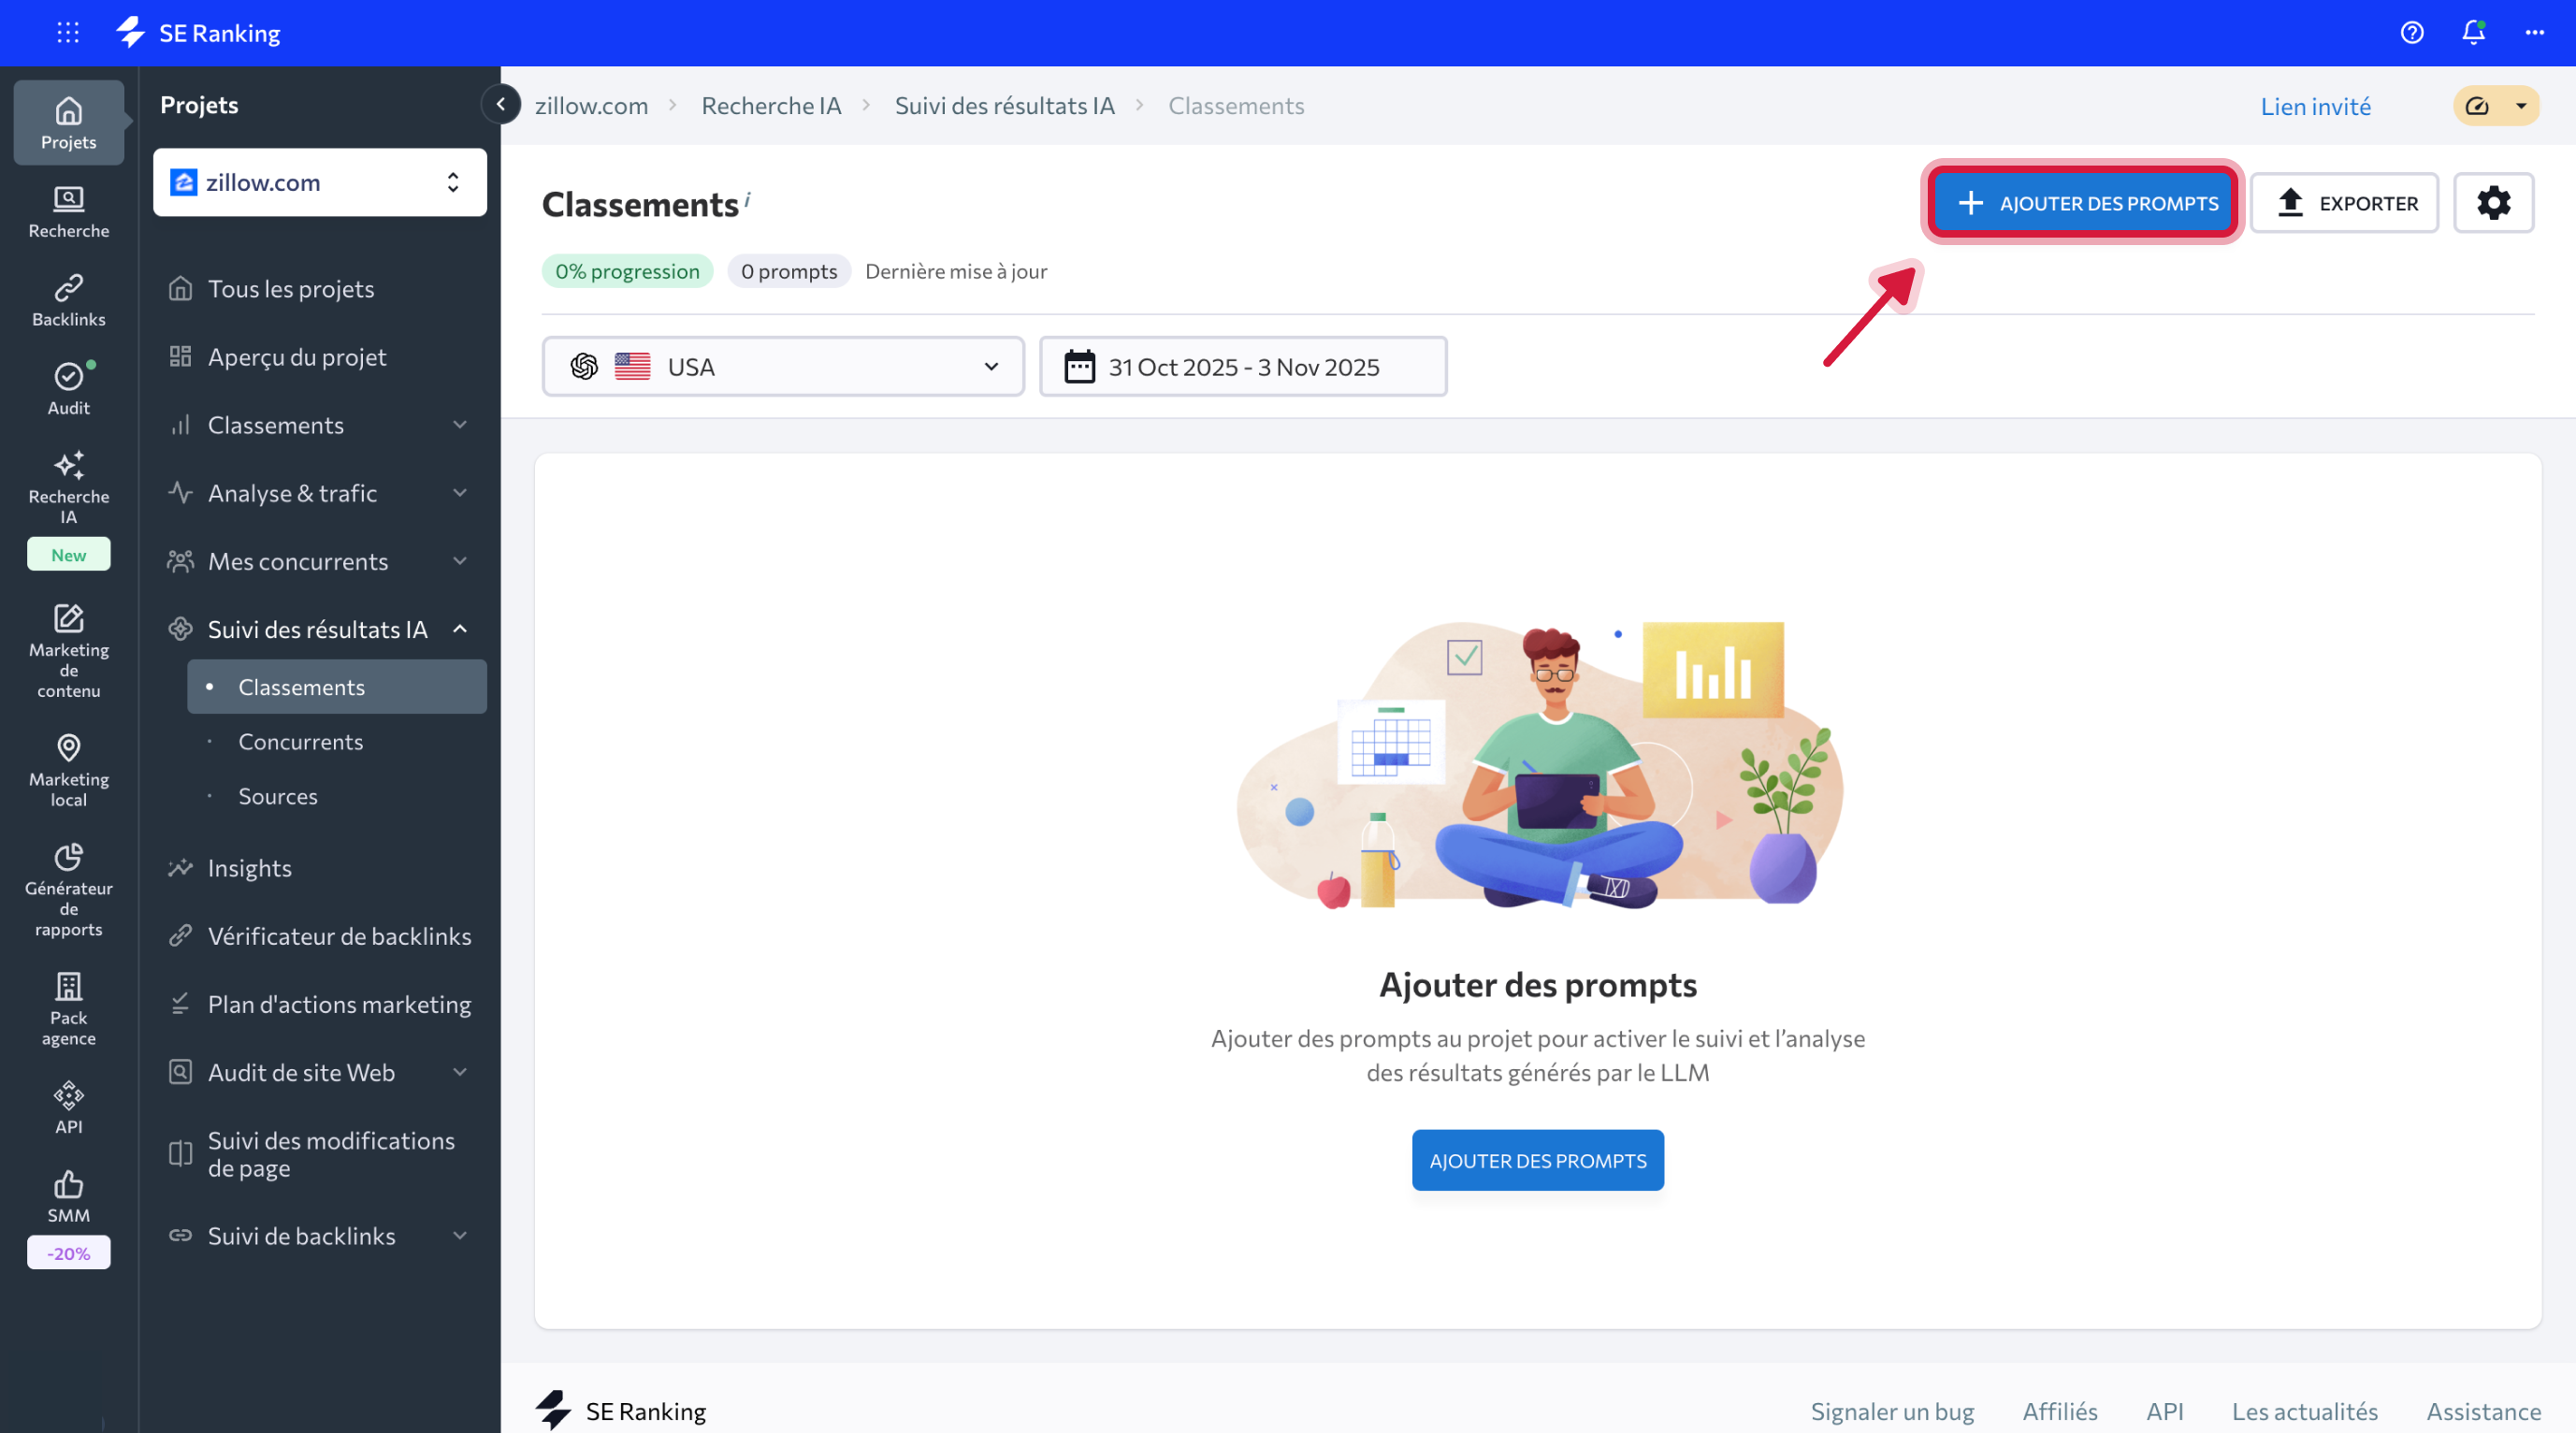Collapse the Projets sidebar panel arrow

[500, 104]
